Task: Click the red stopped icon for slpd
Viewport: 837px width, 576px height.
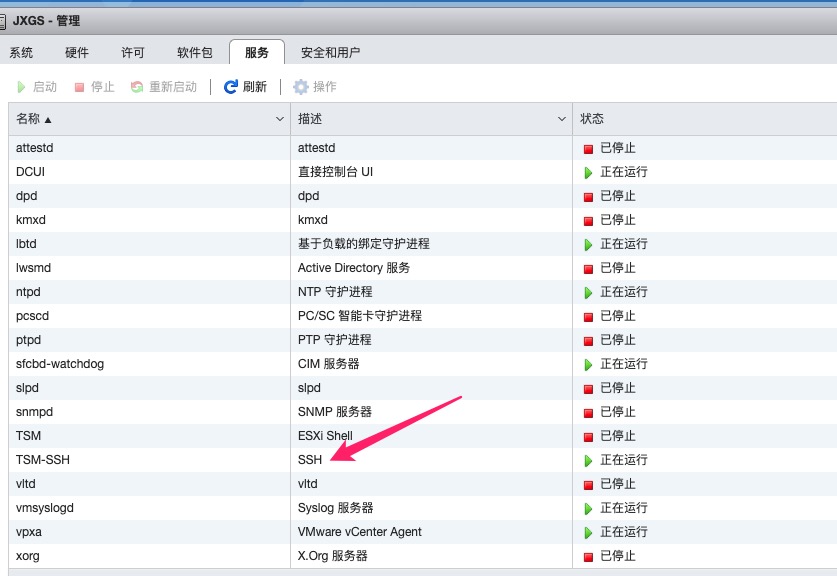Action: pyautogui.click(x=588, y=389)
